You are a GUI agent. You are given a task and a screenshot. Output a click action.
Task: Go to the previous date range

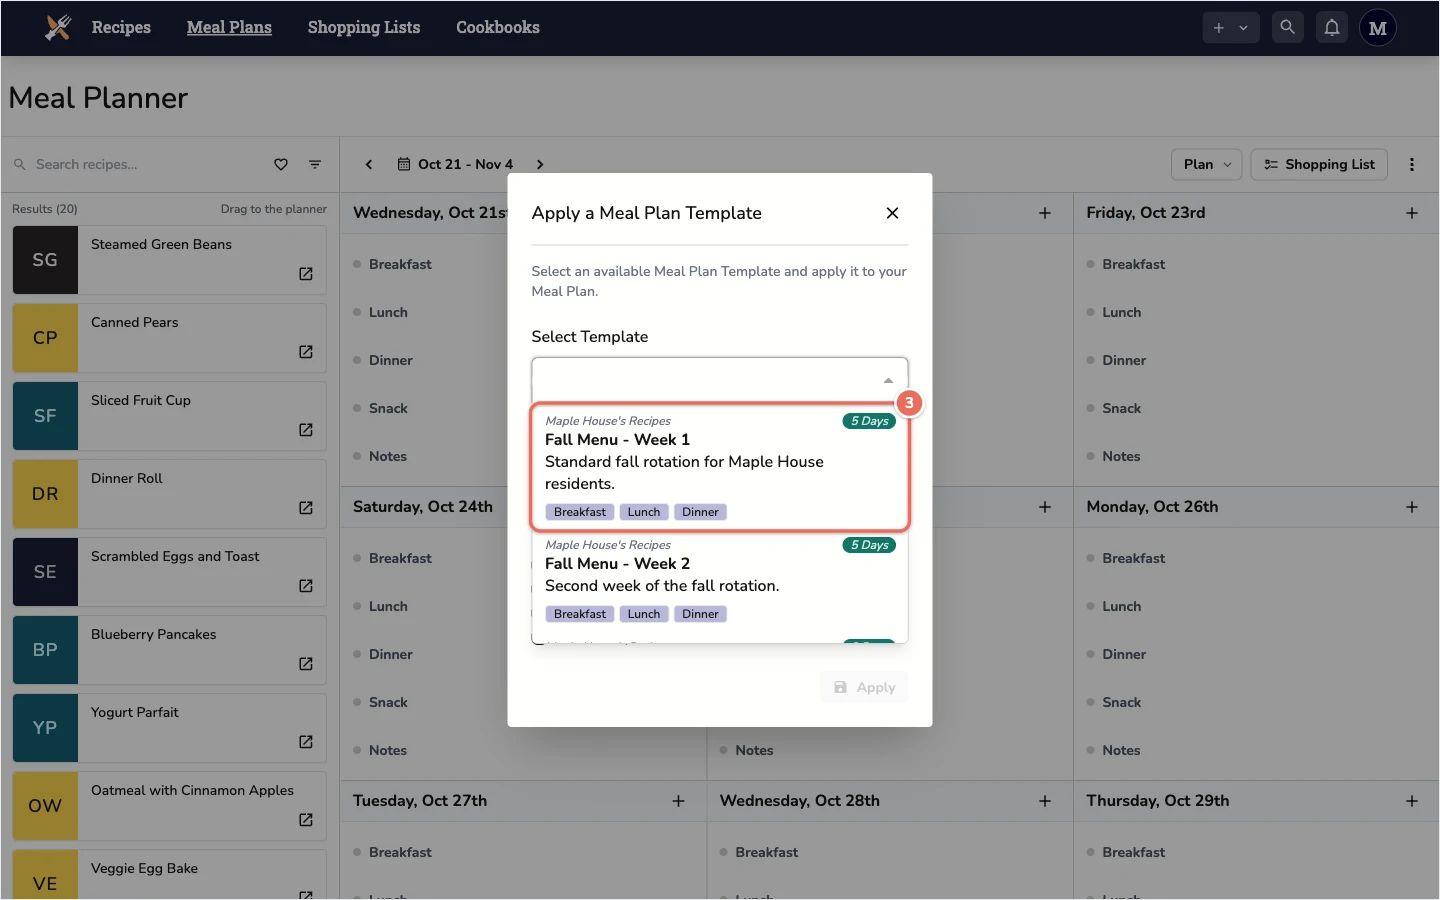click(369, 164)
